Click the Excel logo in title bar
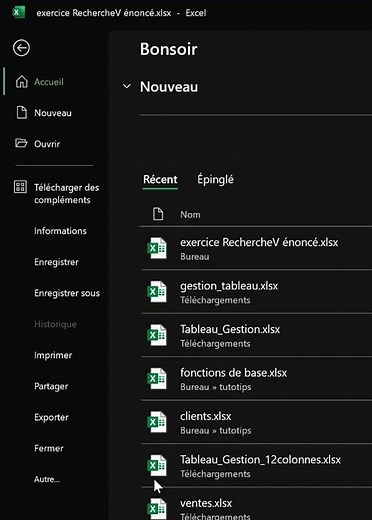The height and width of the screenshot is (520, 372). [x=18, y=12]
